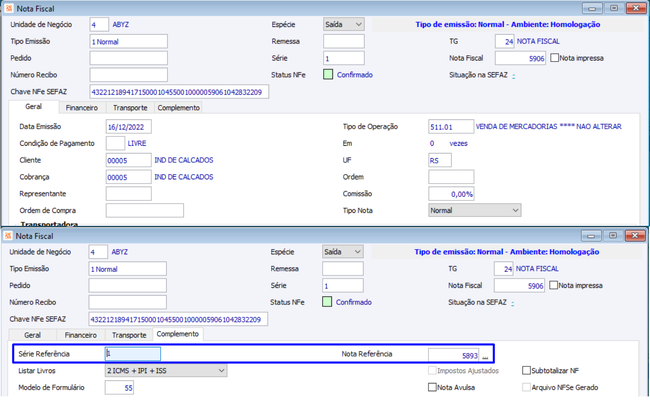
Task: Click the UF field showing RS
Action: 440,160
